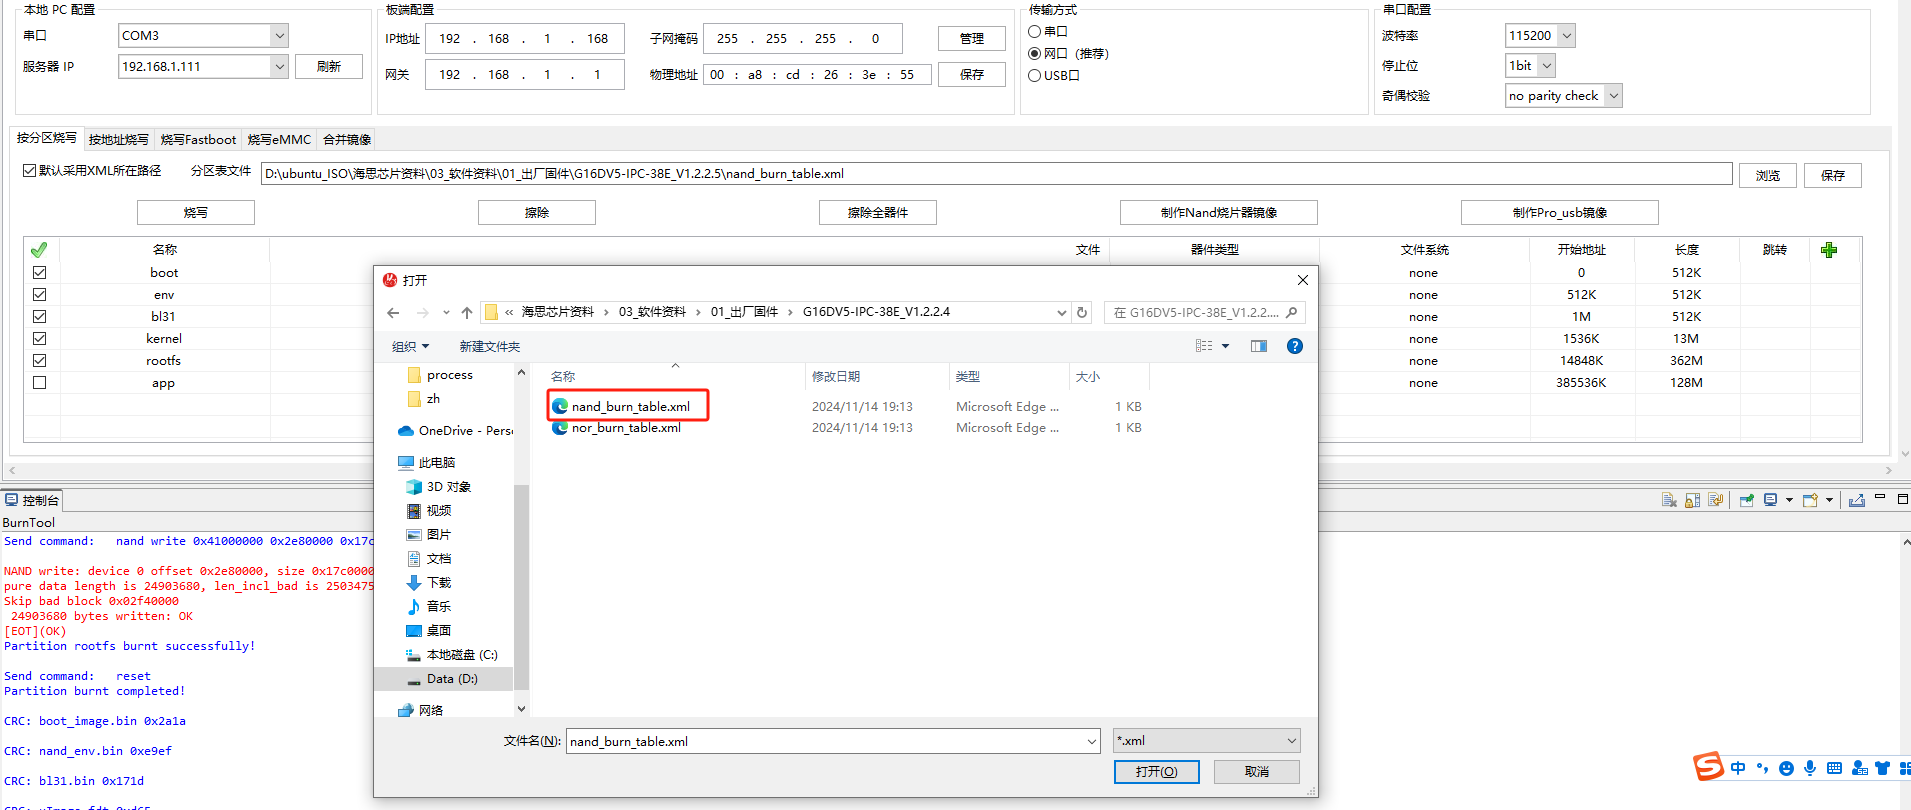Switch to 烧写eMMC tab
The image size is (1911, 810).
280,140
